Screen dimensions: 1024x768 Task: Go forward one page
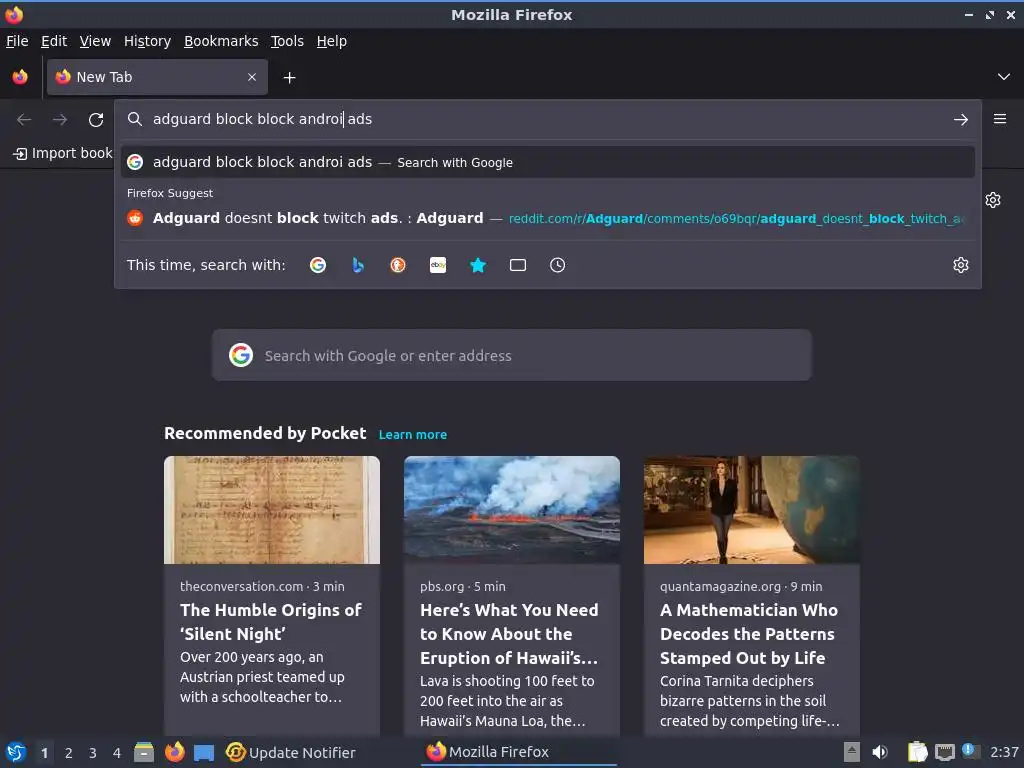pos(60,120)
